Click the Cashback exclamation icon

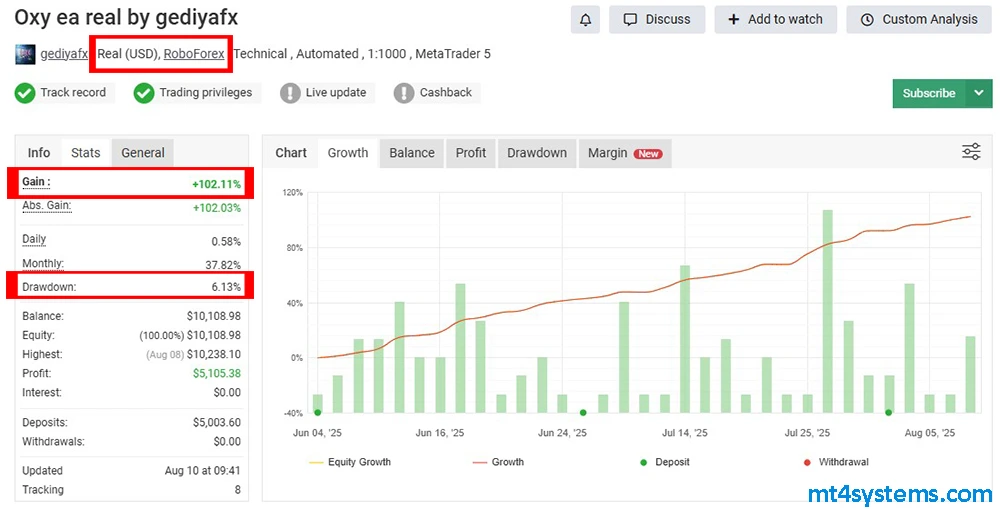[x=404, y=93]
